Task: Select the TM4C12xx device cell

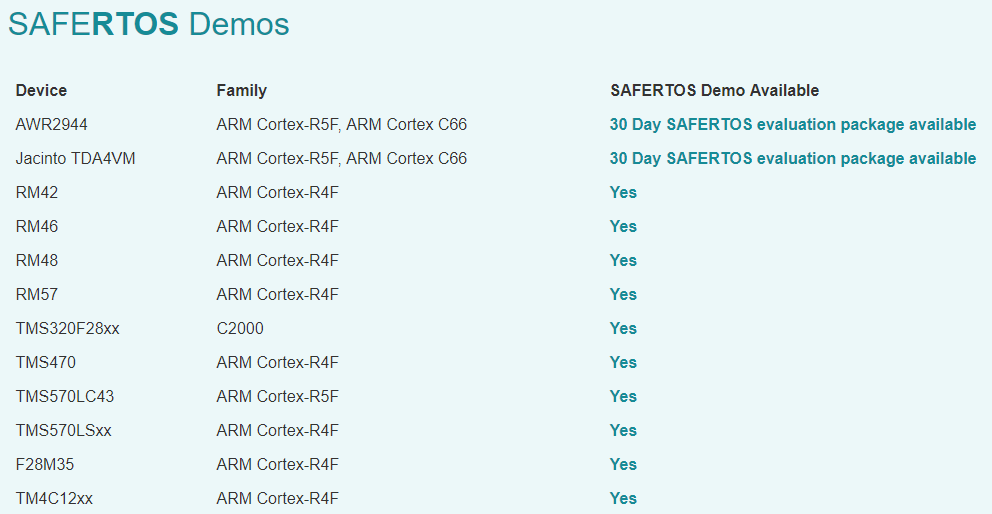Action: coord(54,498)
